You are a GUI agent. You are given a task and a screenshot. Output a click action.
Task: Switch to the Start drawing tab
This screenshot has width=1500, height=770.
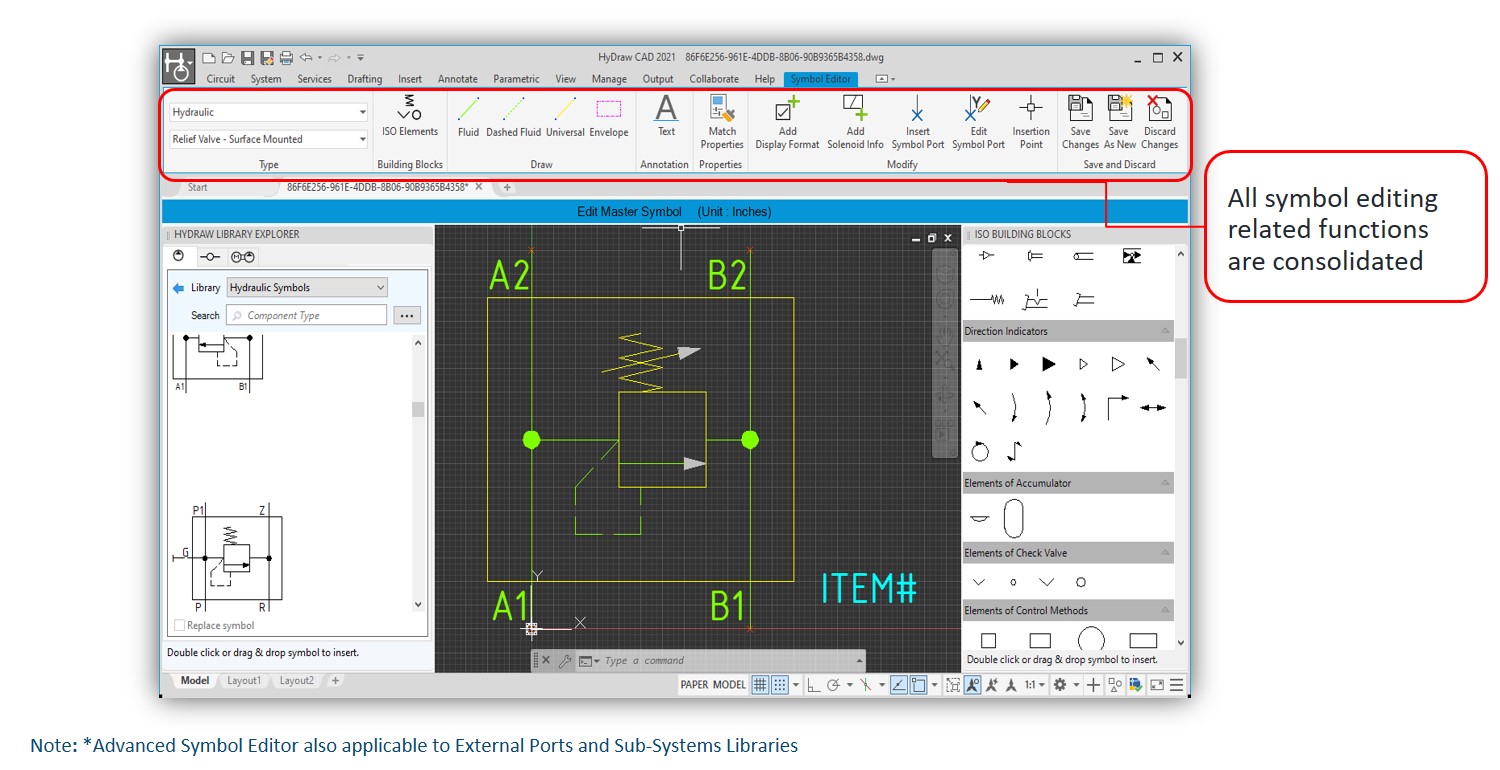point(198,187)
